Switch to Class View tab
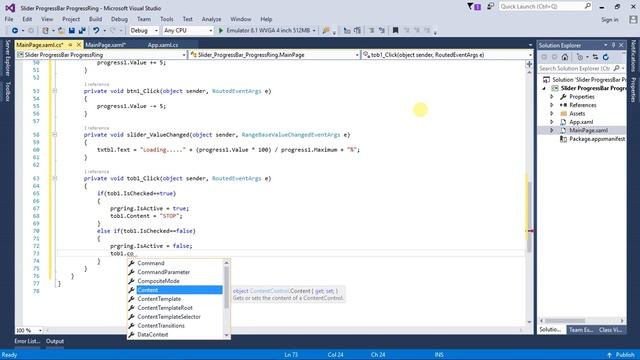 (x=611, y=330)
